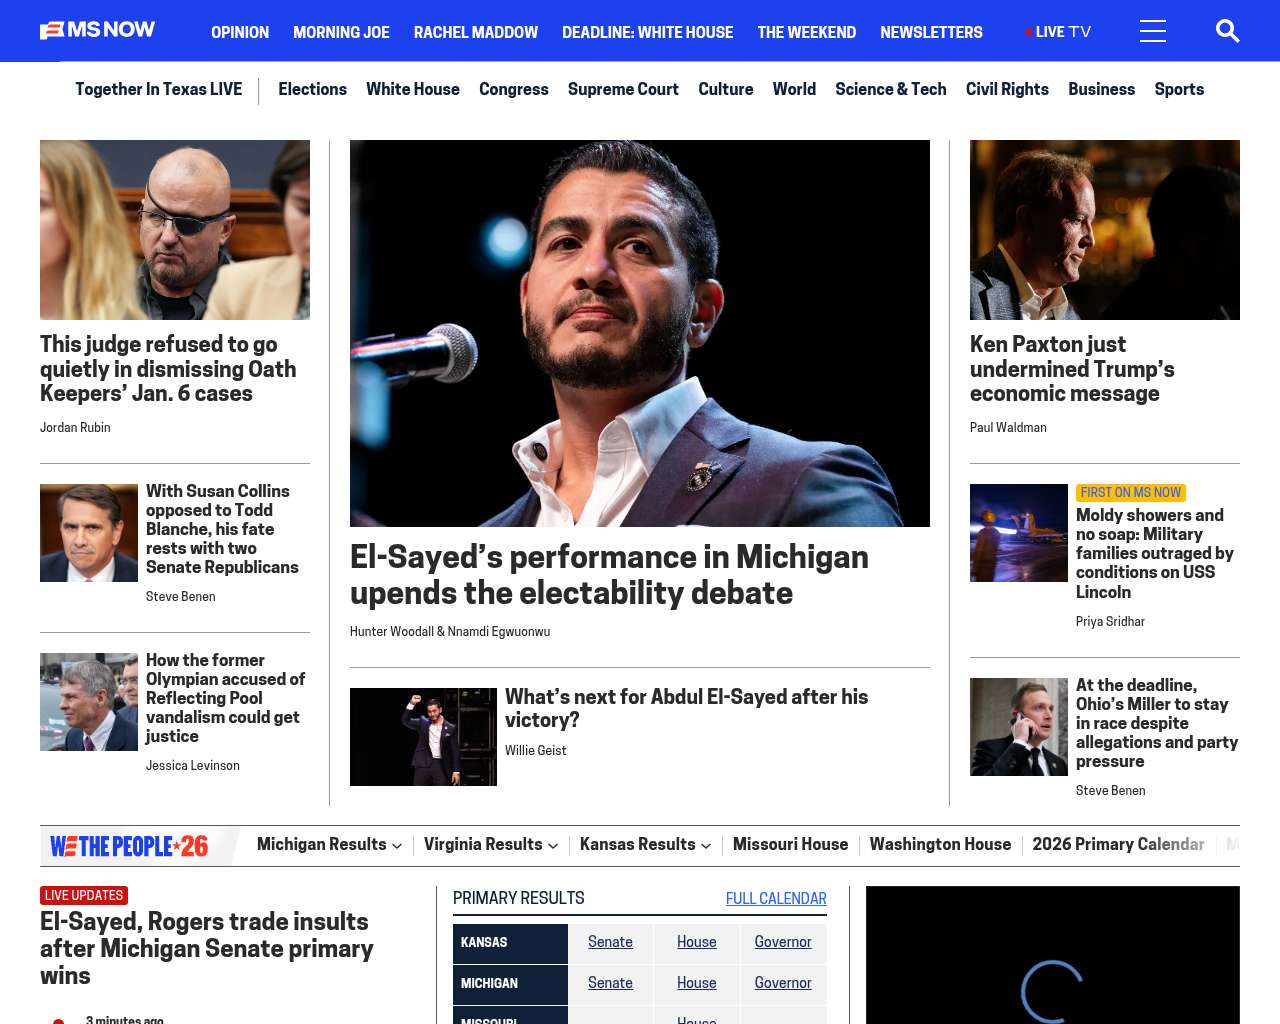Select World topic
The width and height of the screenshot is (1280, 1024).
click(x=794, y=89)
